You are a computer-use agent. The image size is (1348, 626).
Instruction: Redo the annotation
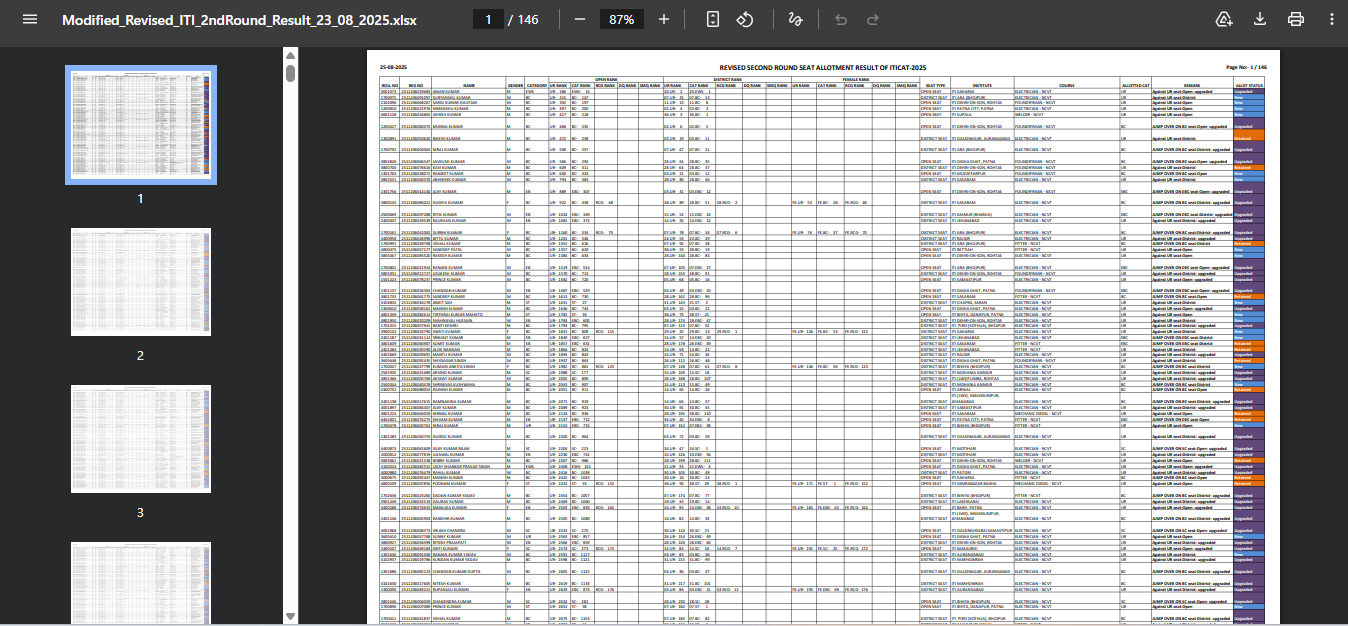[x=873, y=20]
